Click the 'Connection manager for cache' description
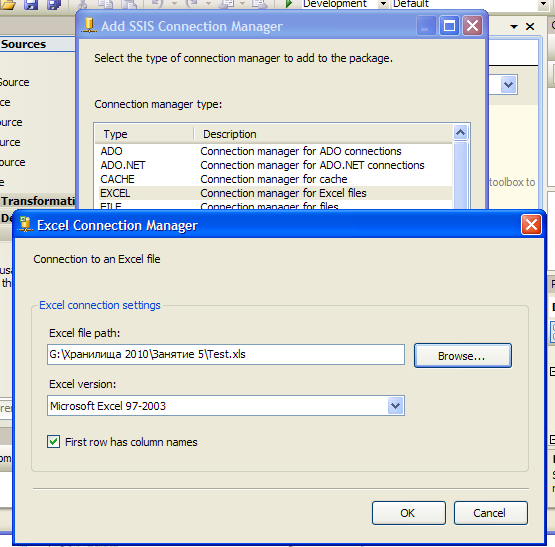Viewport: 555px width, 547px height. tap(274, 179)
